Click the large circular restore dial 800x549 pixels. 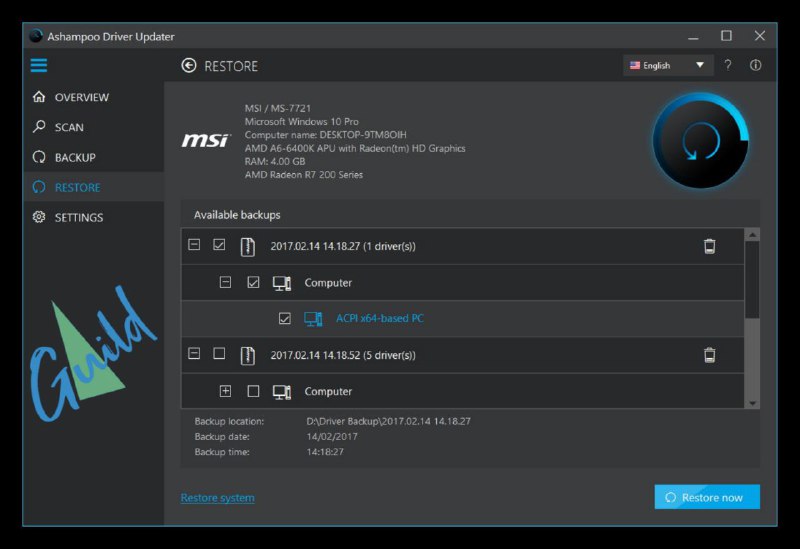pos(701,141)
